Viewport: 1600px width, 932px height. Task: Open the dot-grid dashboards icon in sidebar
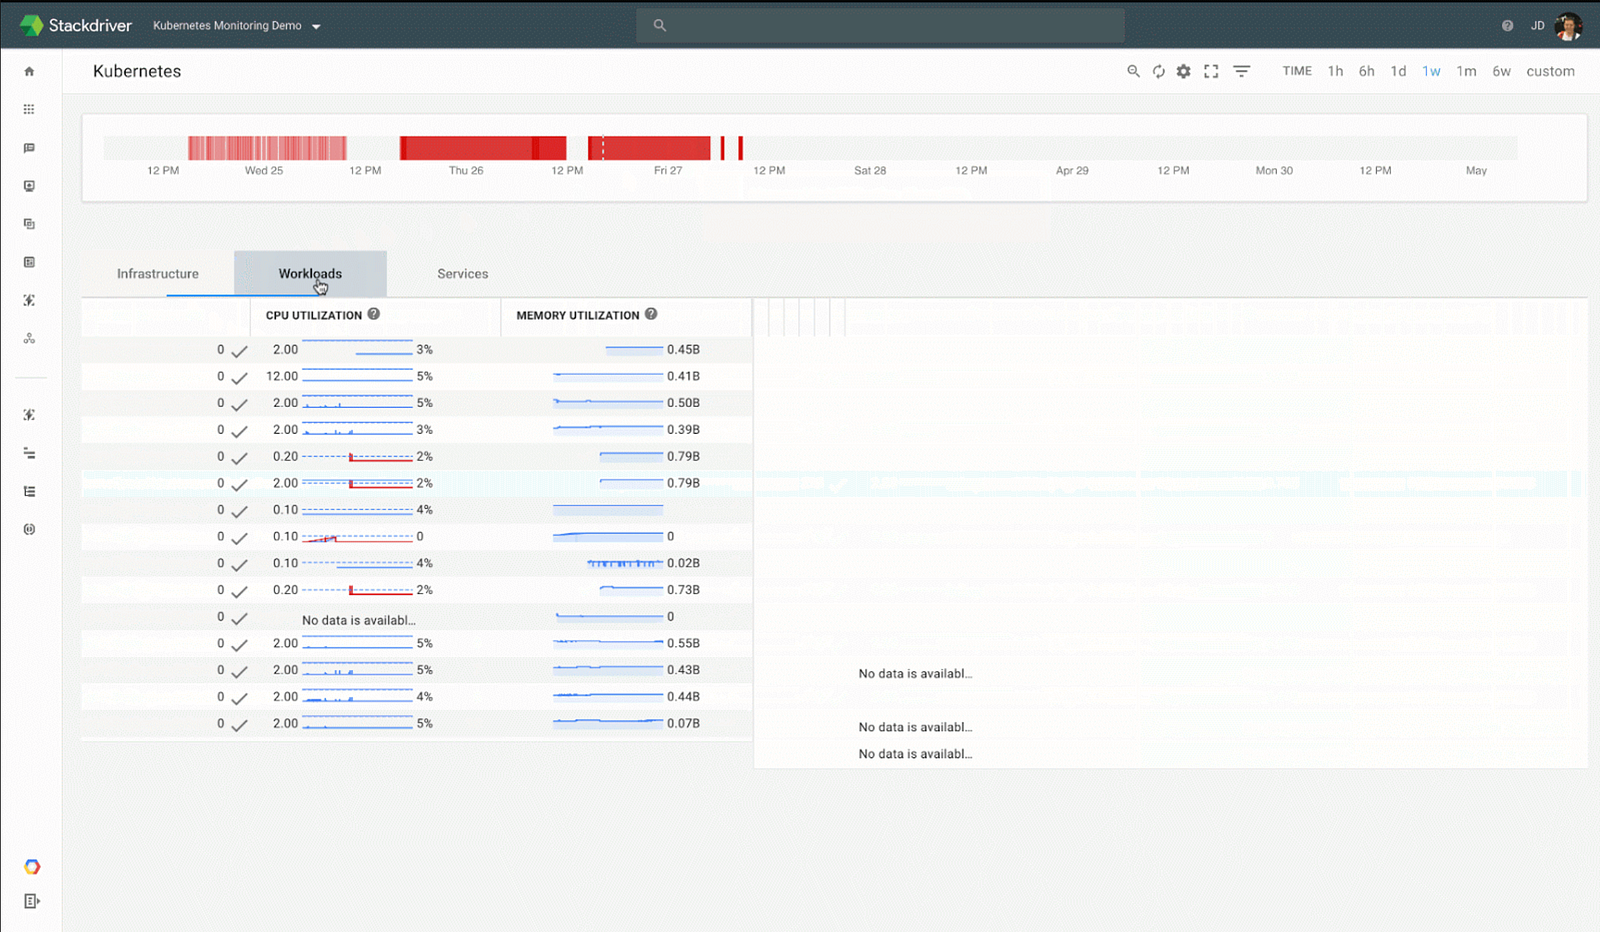point(29,109)
